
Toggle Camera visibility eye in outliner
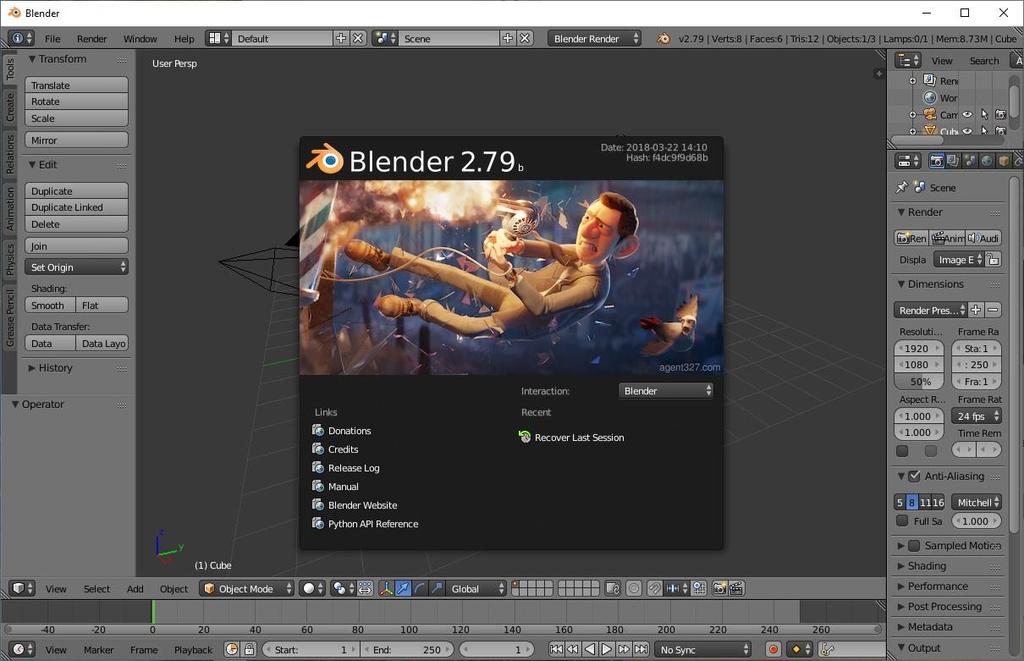[x=967, y=114]
